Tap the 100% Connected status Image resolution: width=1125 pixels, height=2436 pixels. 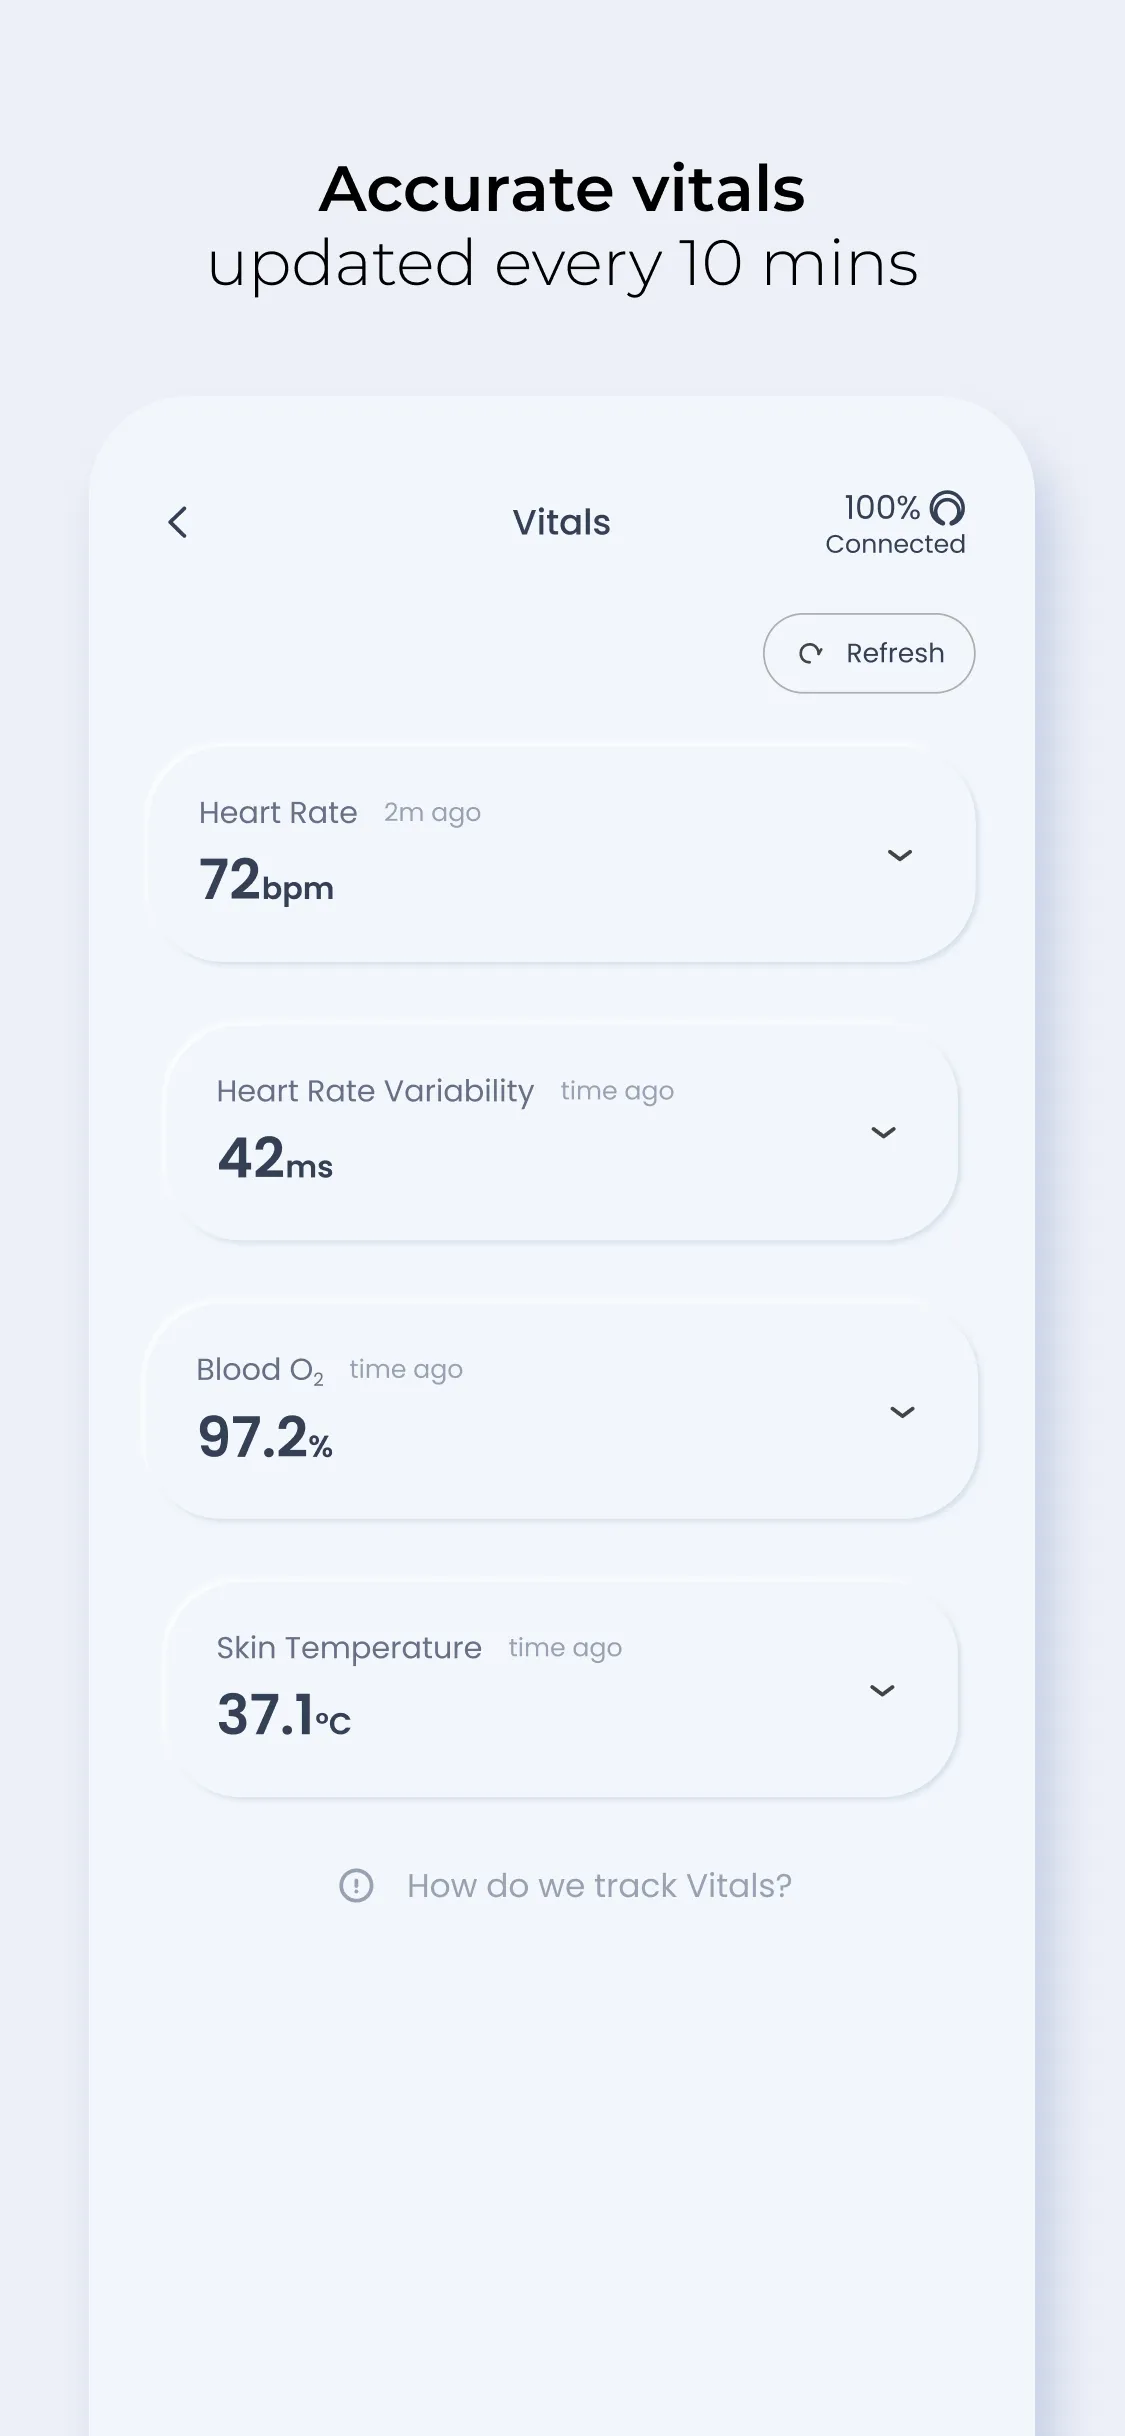point(894,524)
